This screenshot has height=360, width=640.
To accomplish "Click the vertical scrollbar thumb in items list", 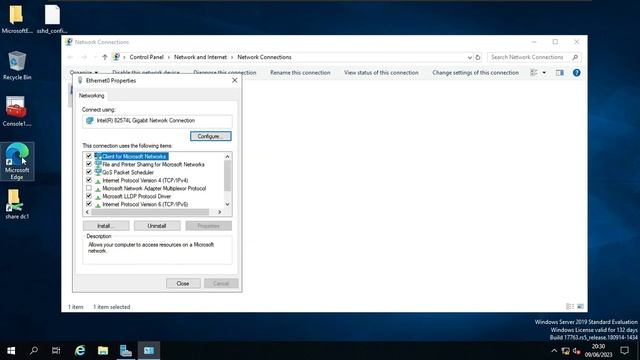I will tap(227, 176).
